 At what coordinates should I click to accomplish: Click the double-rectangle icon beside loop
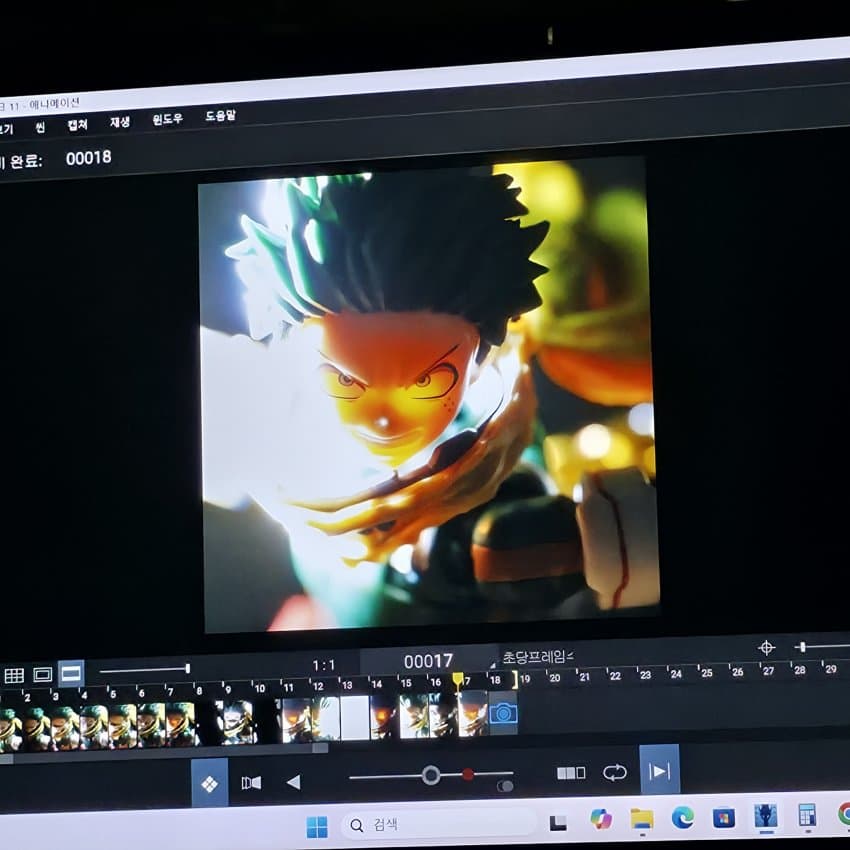(570, 773)
